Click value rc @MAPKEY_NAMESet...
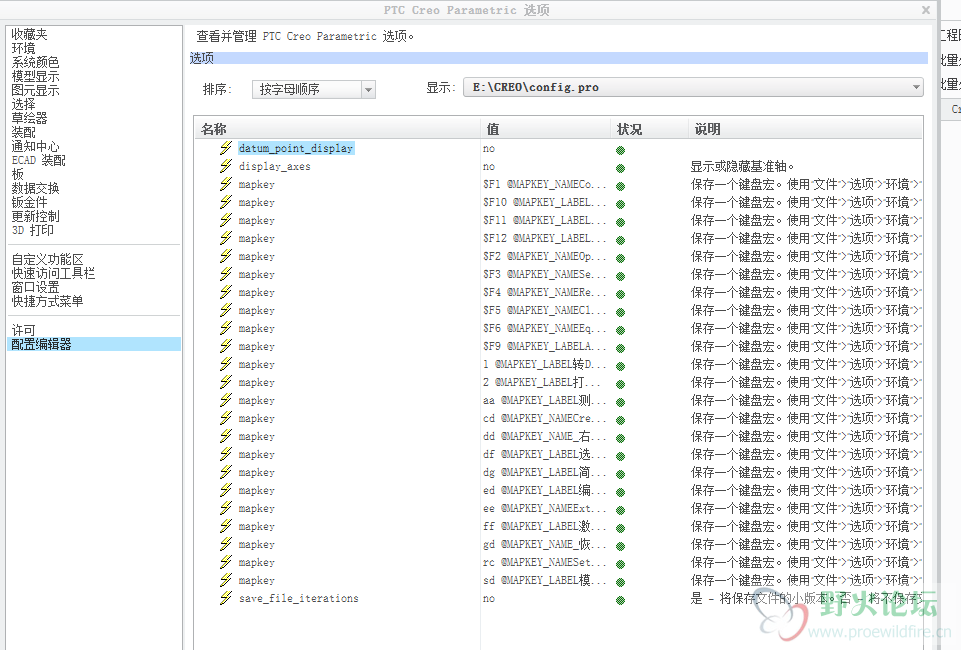 point(544,562)
